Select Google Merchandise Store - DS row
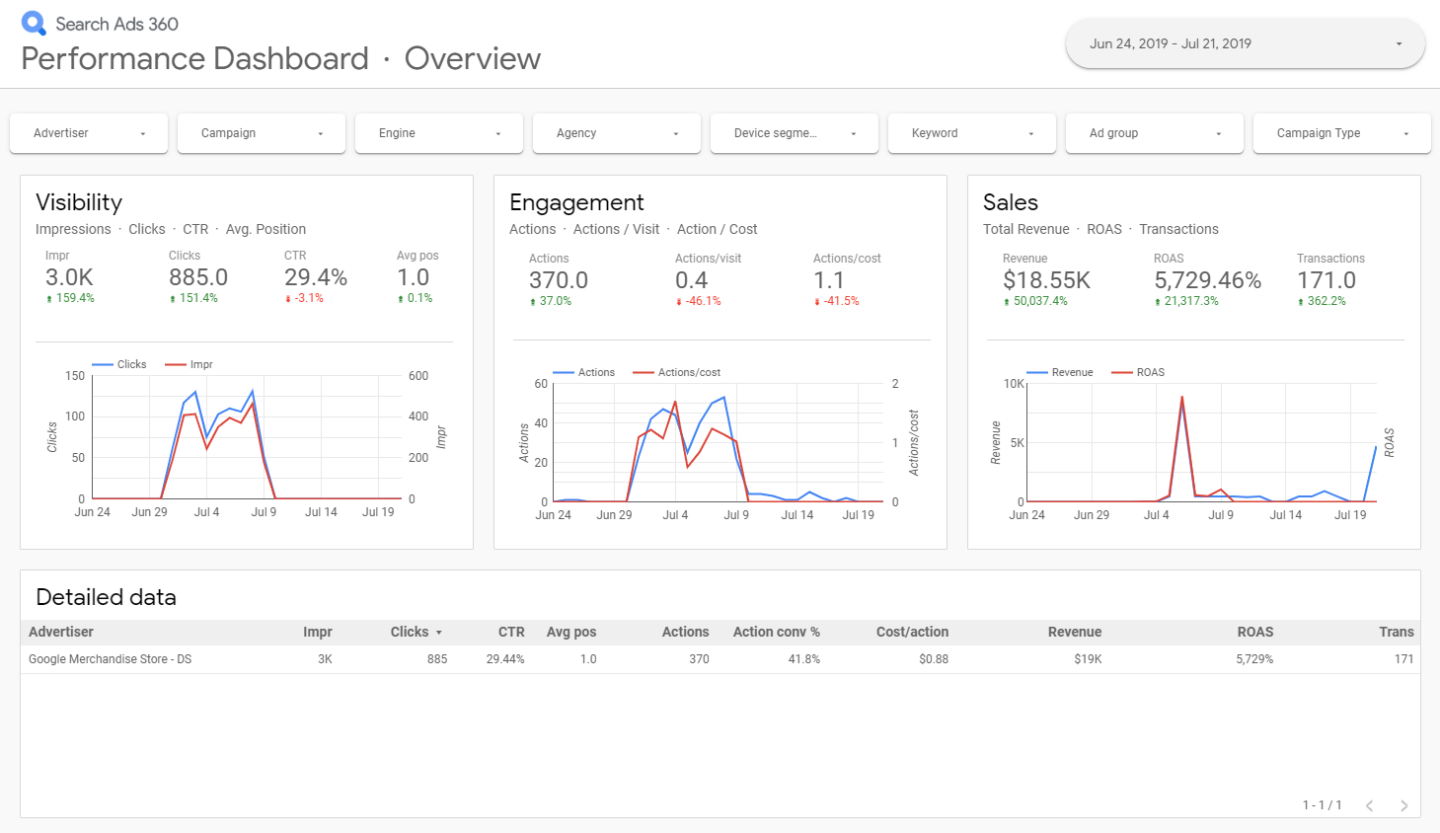 (110, 659)
